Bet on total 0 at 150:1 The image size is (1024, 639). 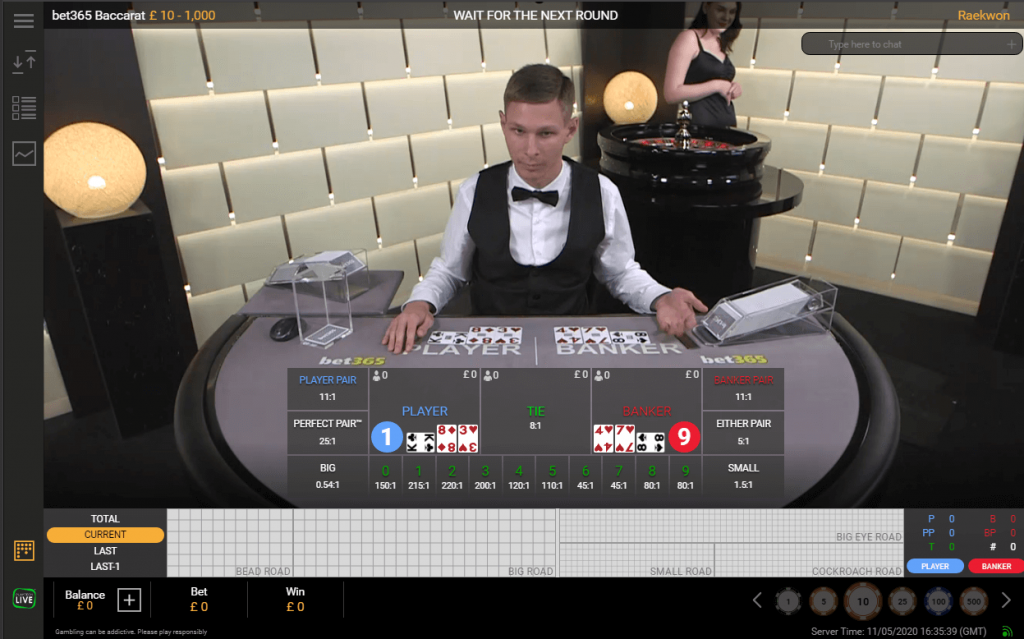385,477
